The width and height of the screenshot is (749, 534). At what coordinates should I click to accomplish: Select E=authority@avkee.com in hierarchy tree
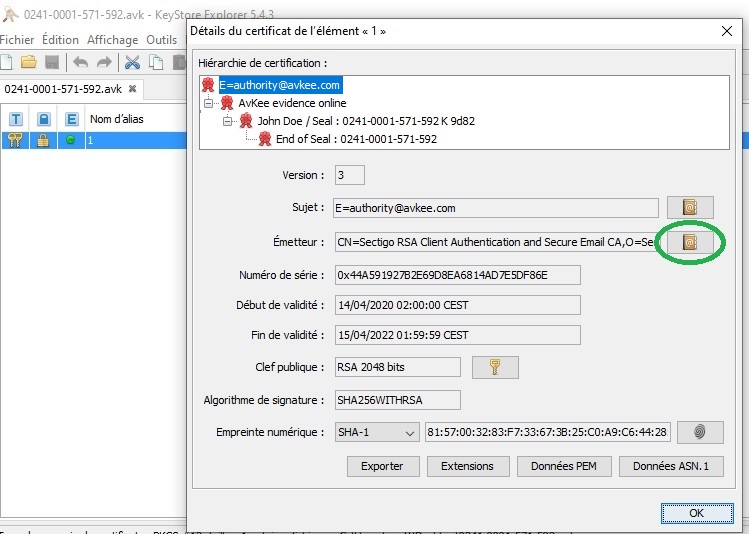point(280,85)
